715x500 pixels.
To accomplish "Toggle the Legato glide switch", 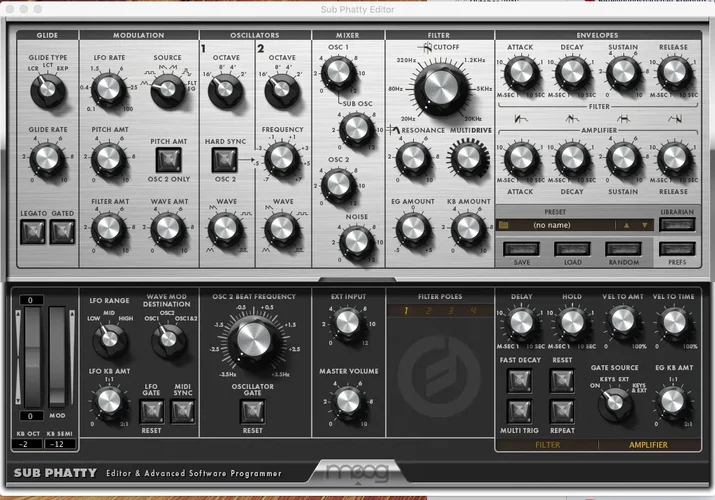I will point(33,231).
